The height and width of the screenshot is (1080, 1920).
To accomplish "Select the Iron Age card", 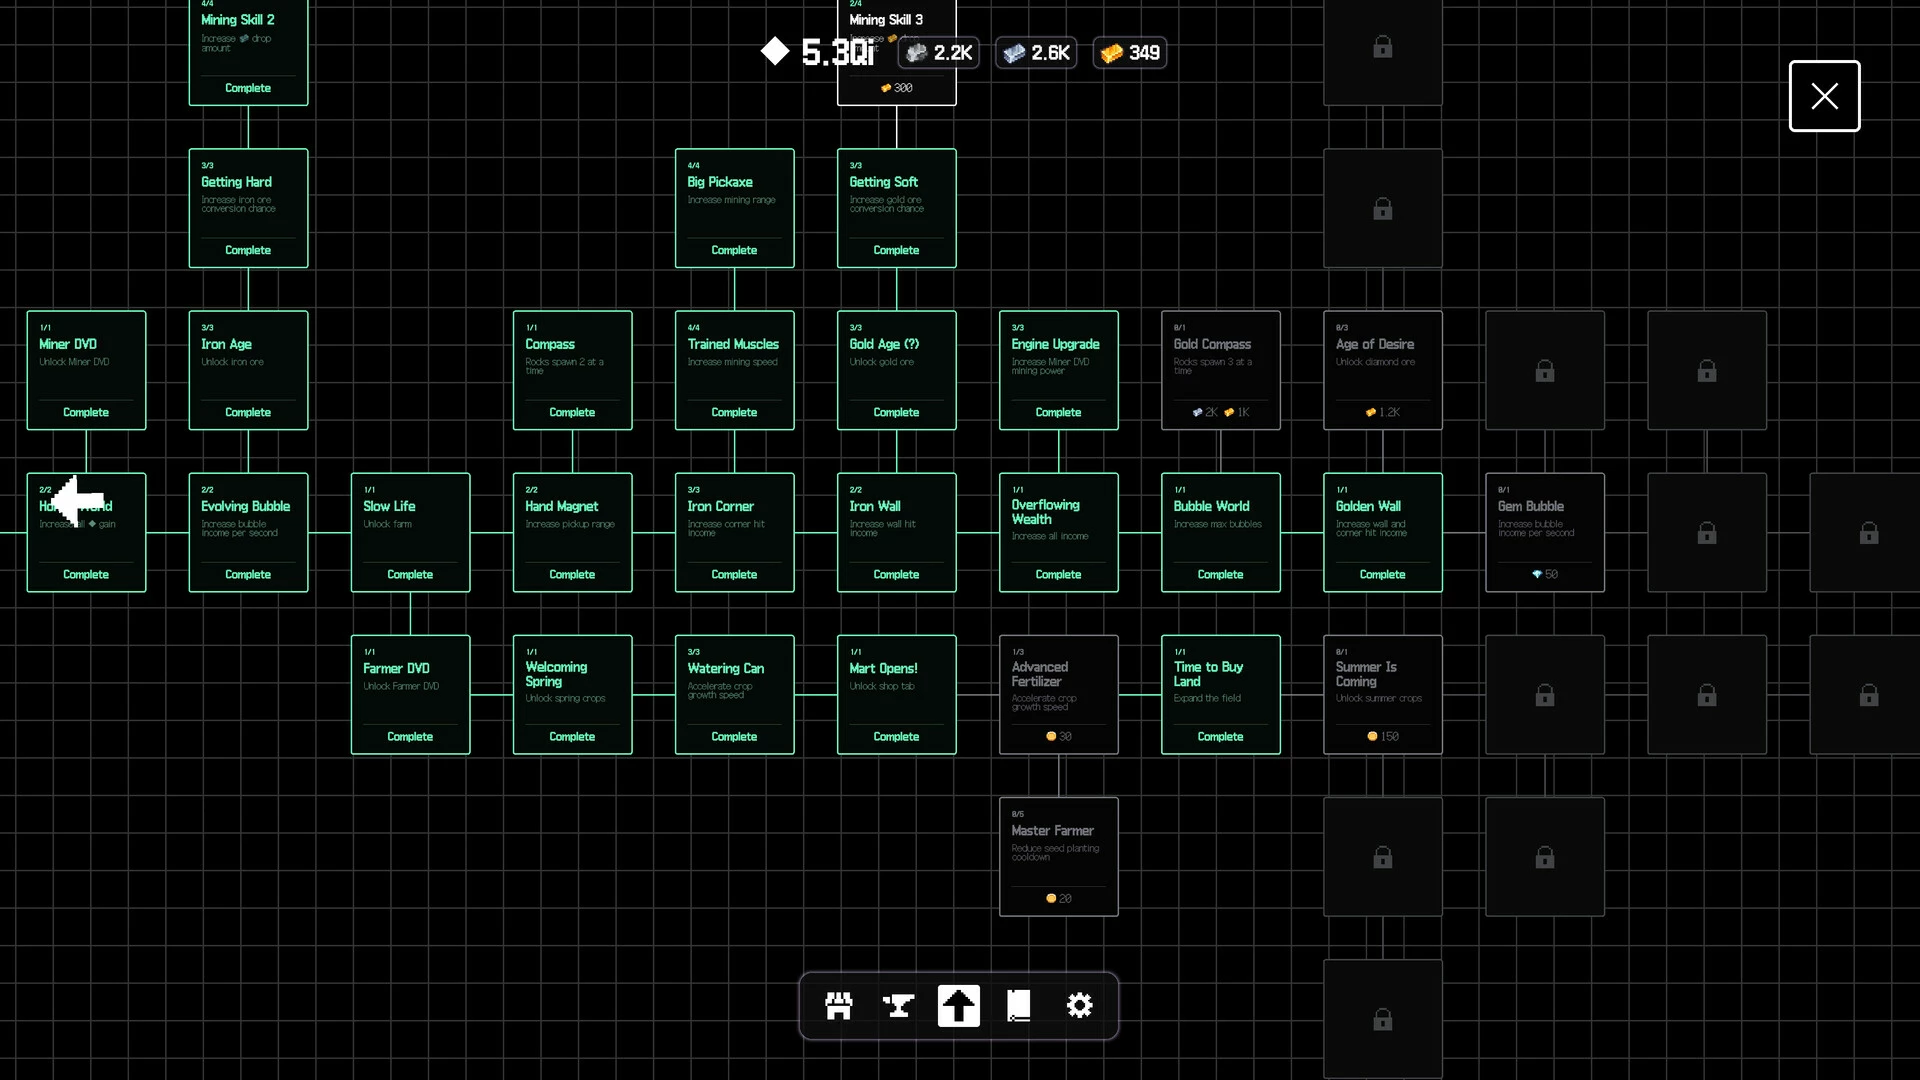I will pyautogui.click(x=248, y=370).
